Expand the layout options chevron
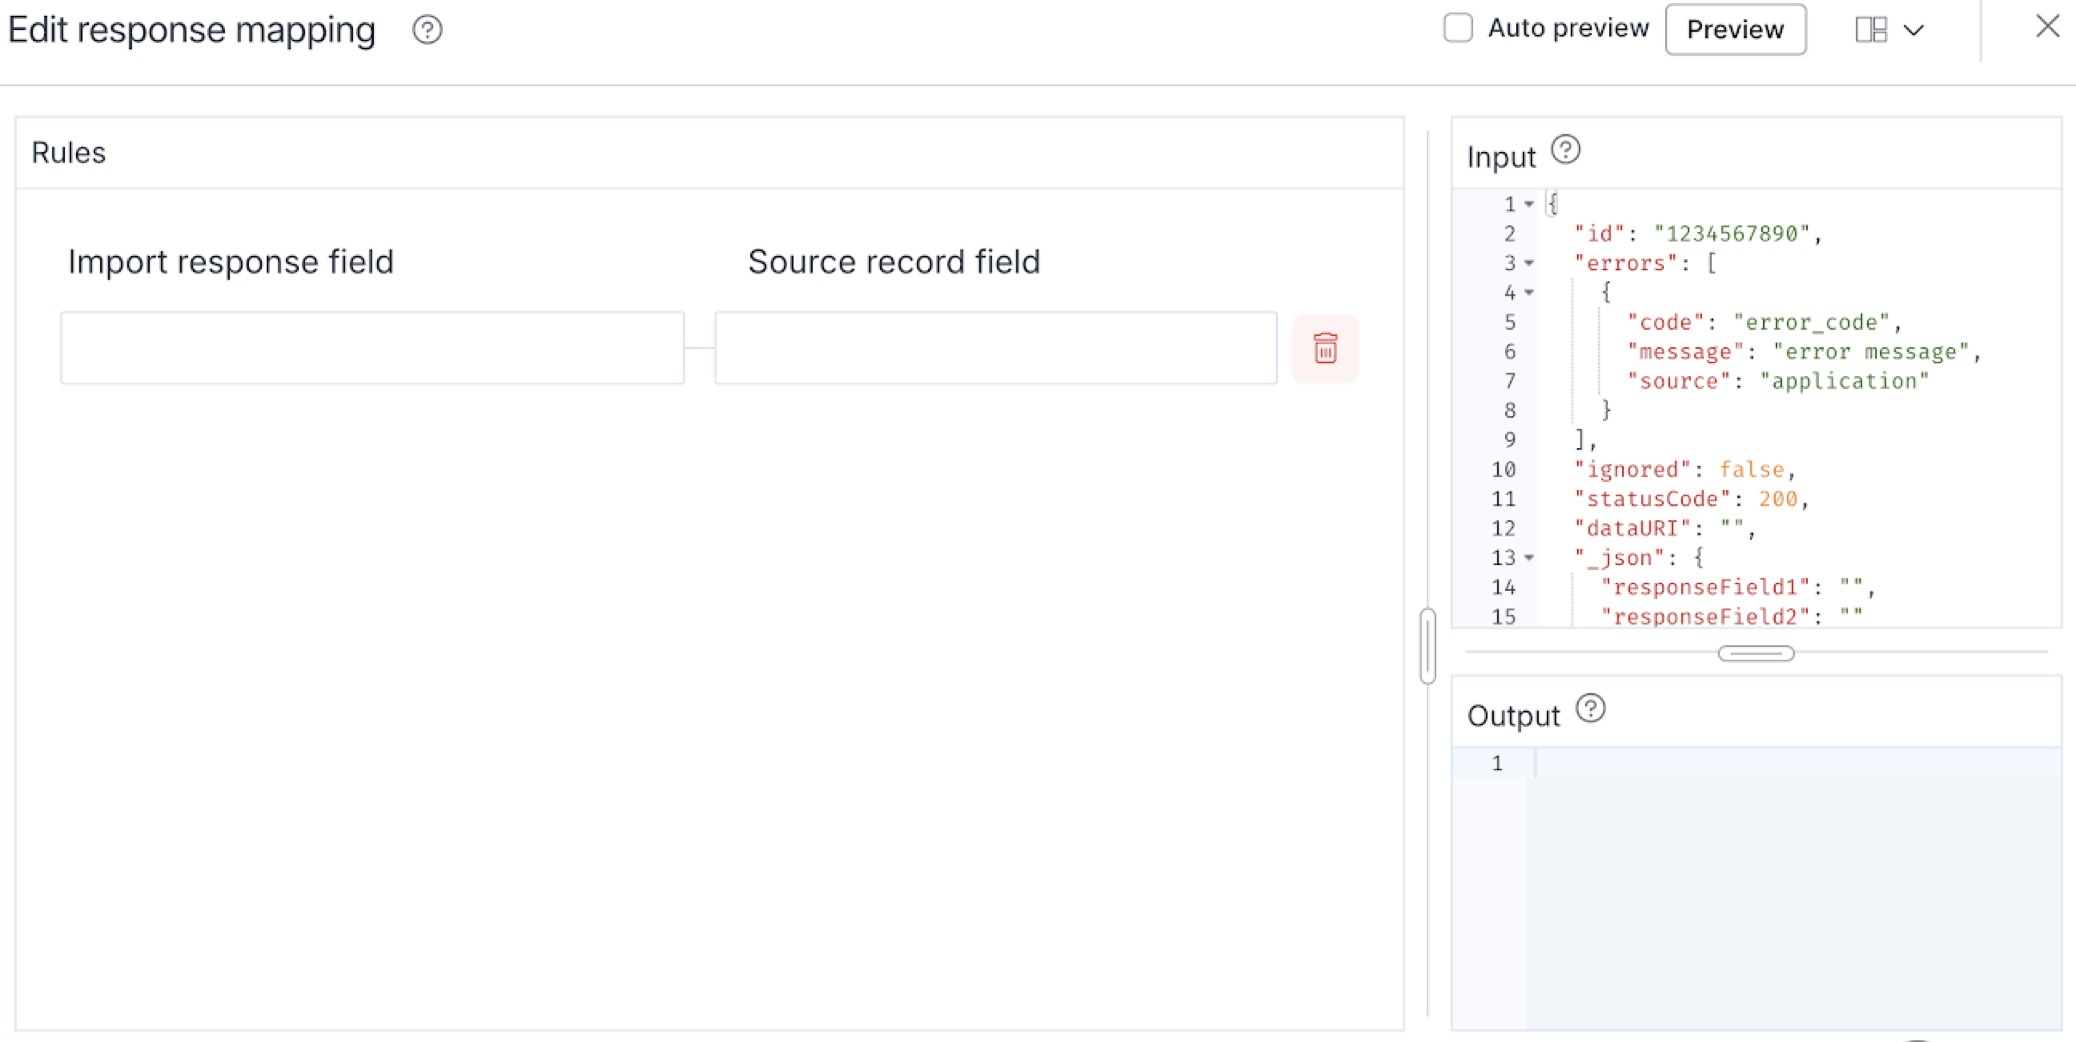The width and height of the screenshot is (2076, 1042). click(1913, 30)
